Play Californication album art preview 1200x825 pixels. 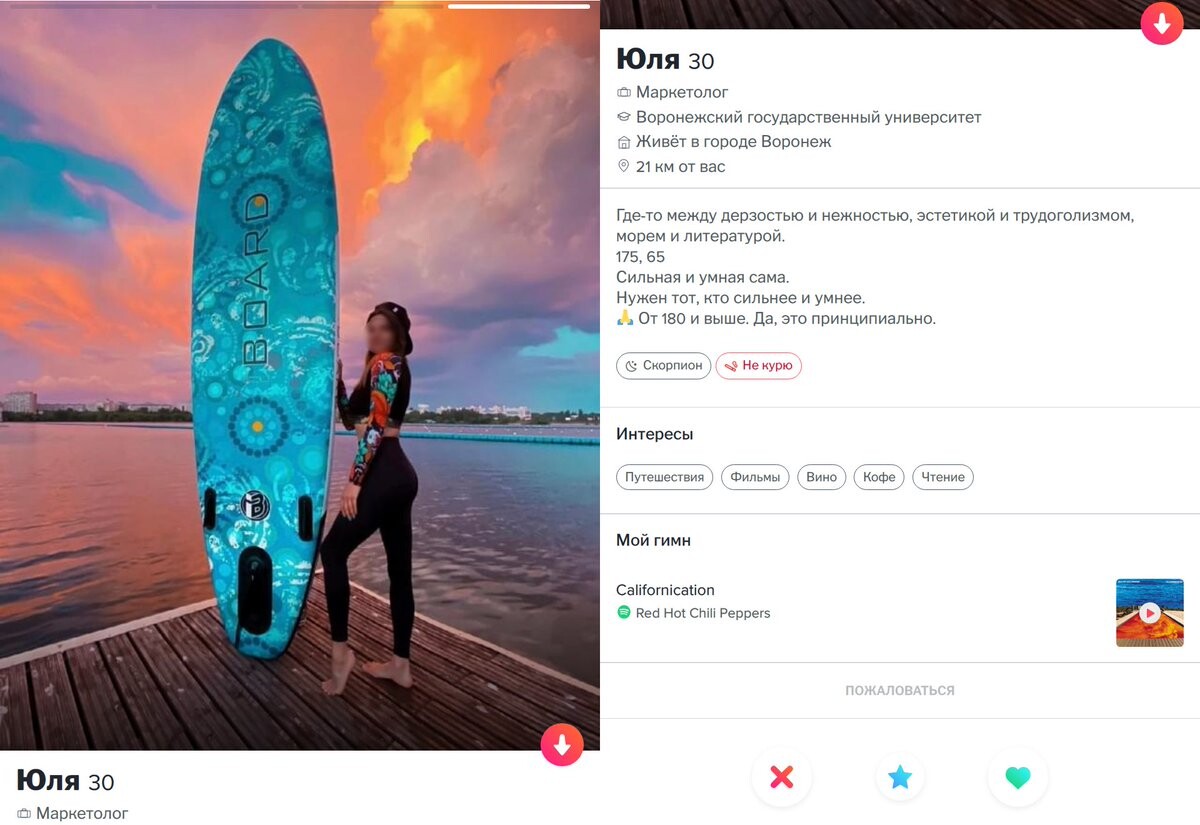tap(1150, 613)
